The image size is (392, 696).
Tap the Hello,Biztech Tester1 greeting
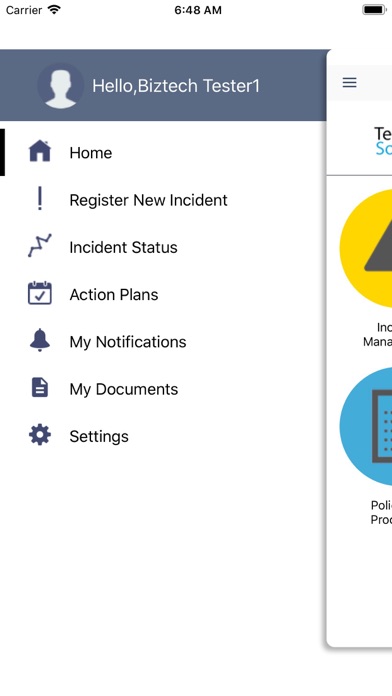(x=176, y=86)
